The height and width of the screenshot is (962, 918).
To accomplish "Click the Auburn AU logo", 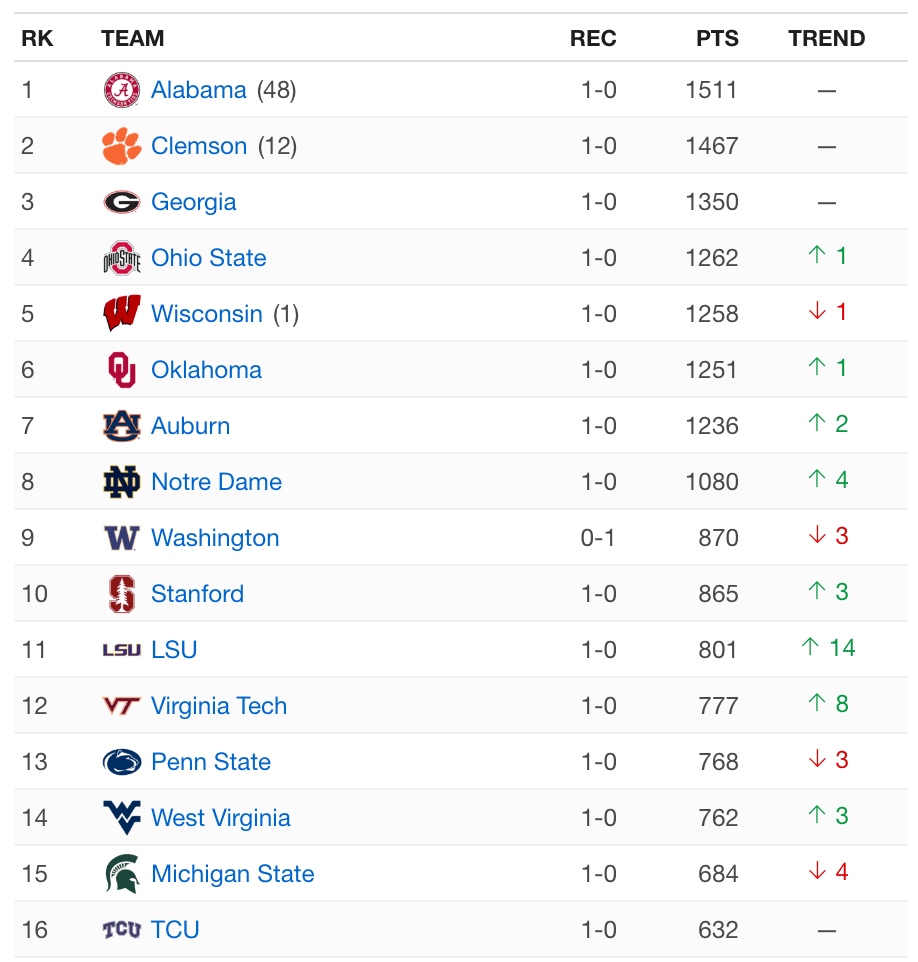I will (122, 426).
